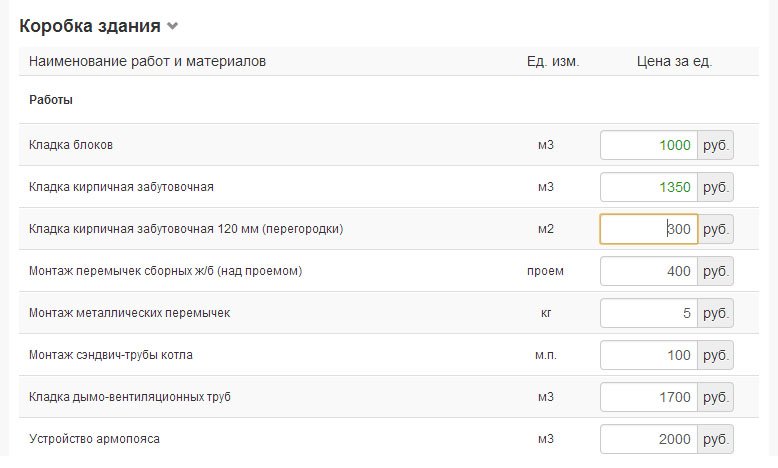This screenshot has width=778, height=468.
Task: Select the Работы subsection label
Action: 51,100
